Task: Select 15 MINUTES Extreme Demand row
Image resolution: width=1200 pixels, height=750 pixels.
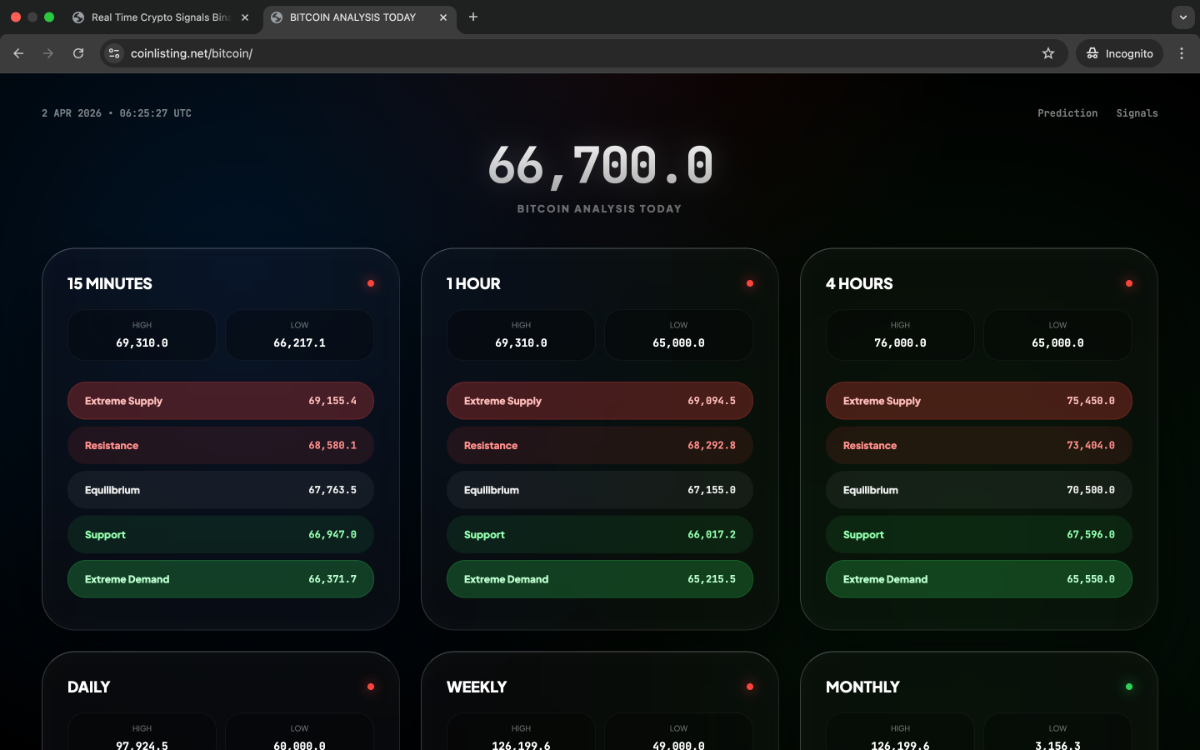Action: pos(220,579)
